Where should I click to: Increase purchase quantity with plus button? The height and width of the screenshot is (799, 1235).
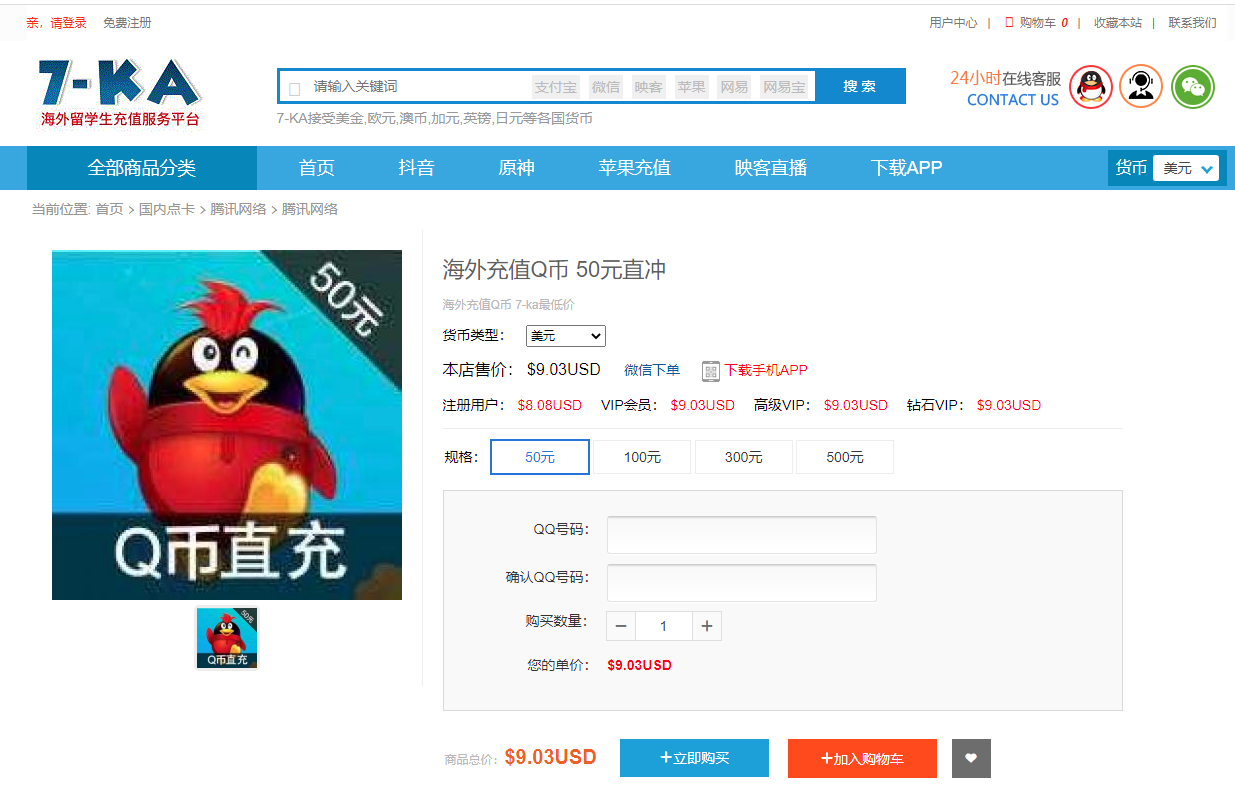click(x=707, y=626)
